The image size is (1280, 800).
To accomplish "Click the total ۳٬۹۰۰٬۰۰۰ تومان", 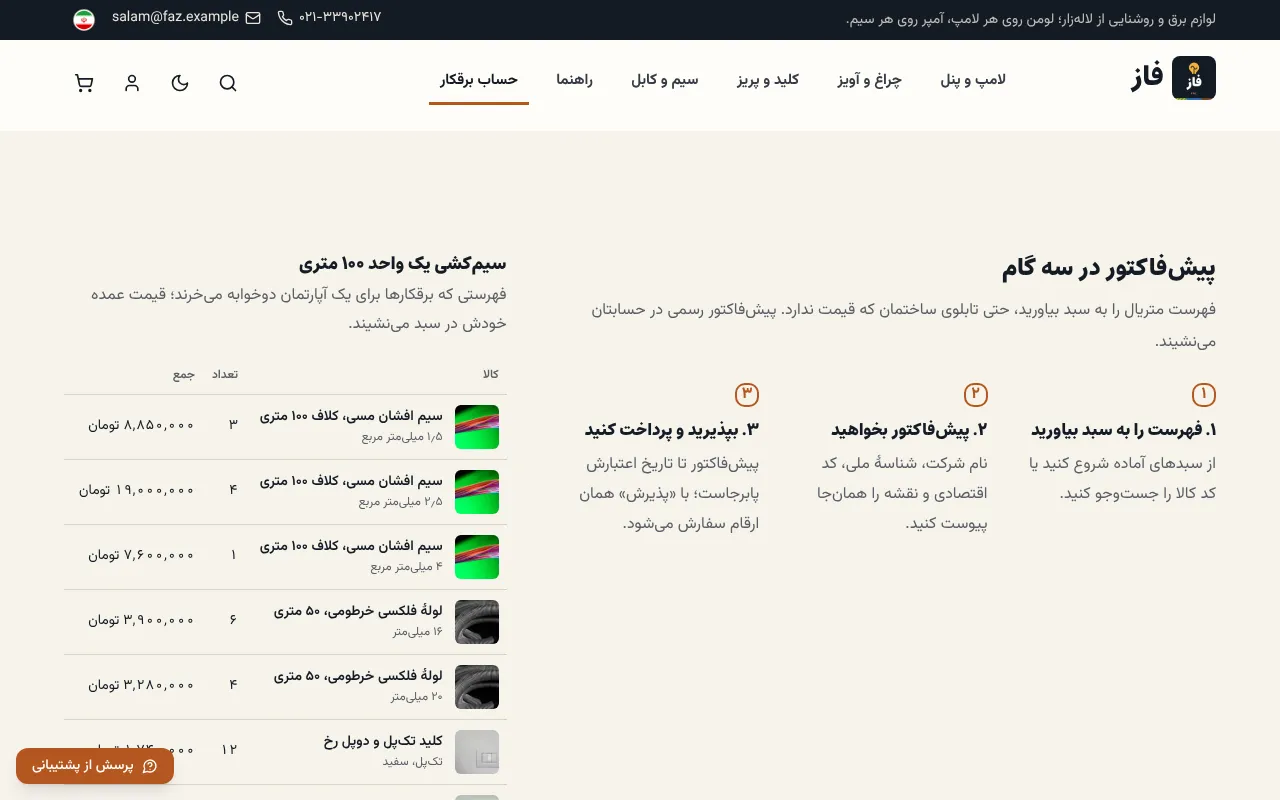I will point(141,620).
